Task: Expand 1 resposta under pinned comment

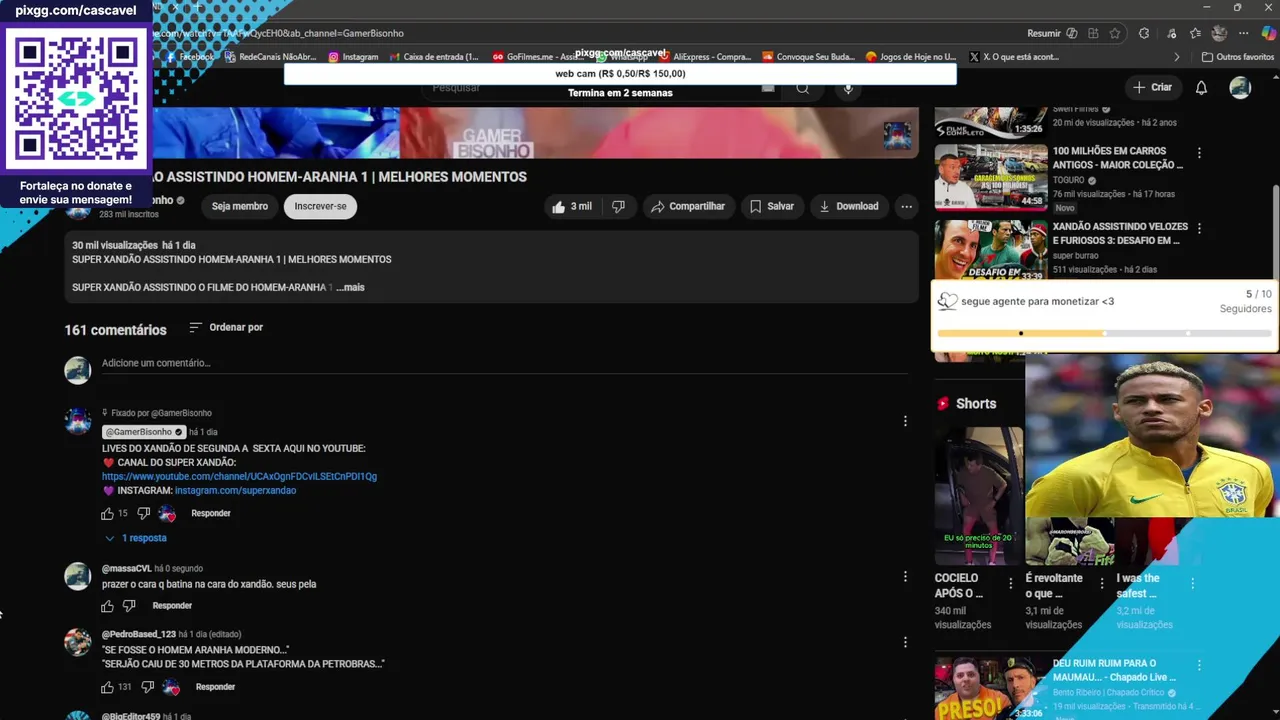Action: pos(137,538)
